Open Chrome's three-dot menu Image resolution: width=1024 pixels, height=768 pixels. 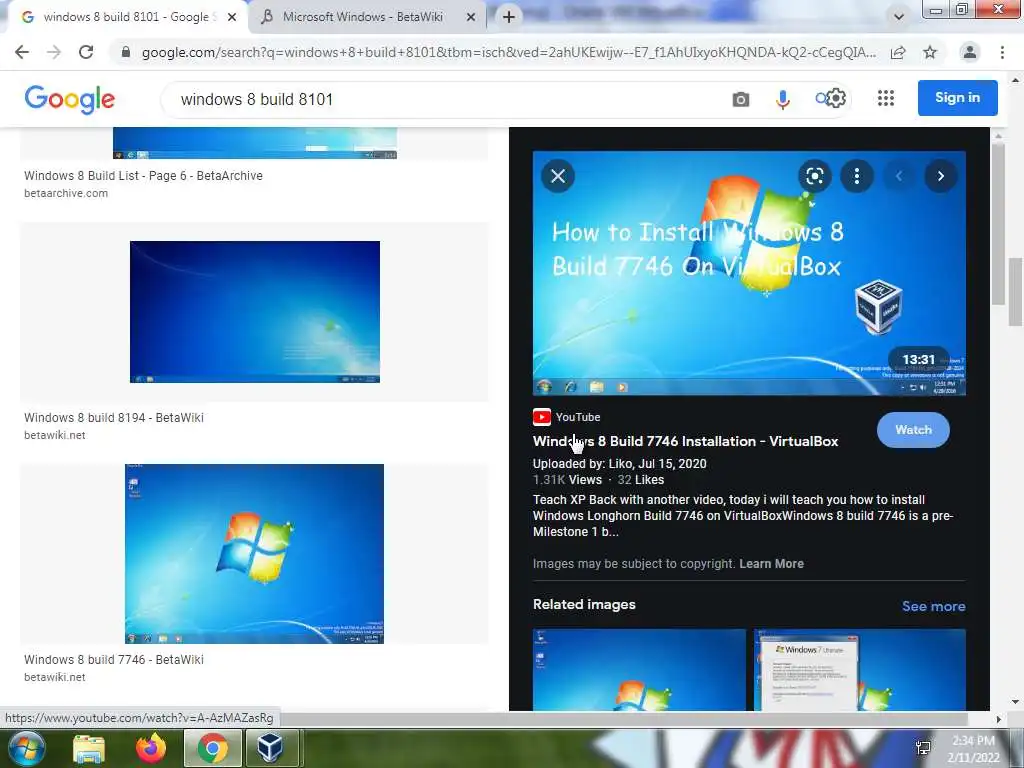(1002, 52)
